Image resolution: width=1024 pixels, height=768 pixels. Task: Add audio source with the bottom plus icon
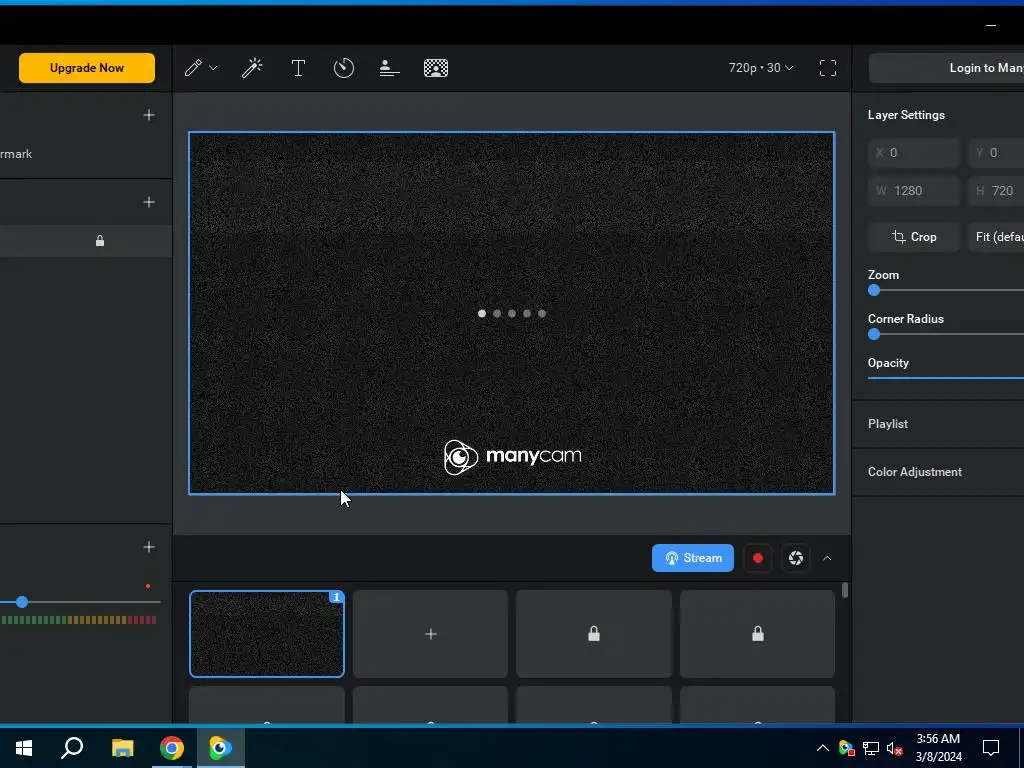(149, 547)
